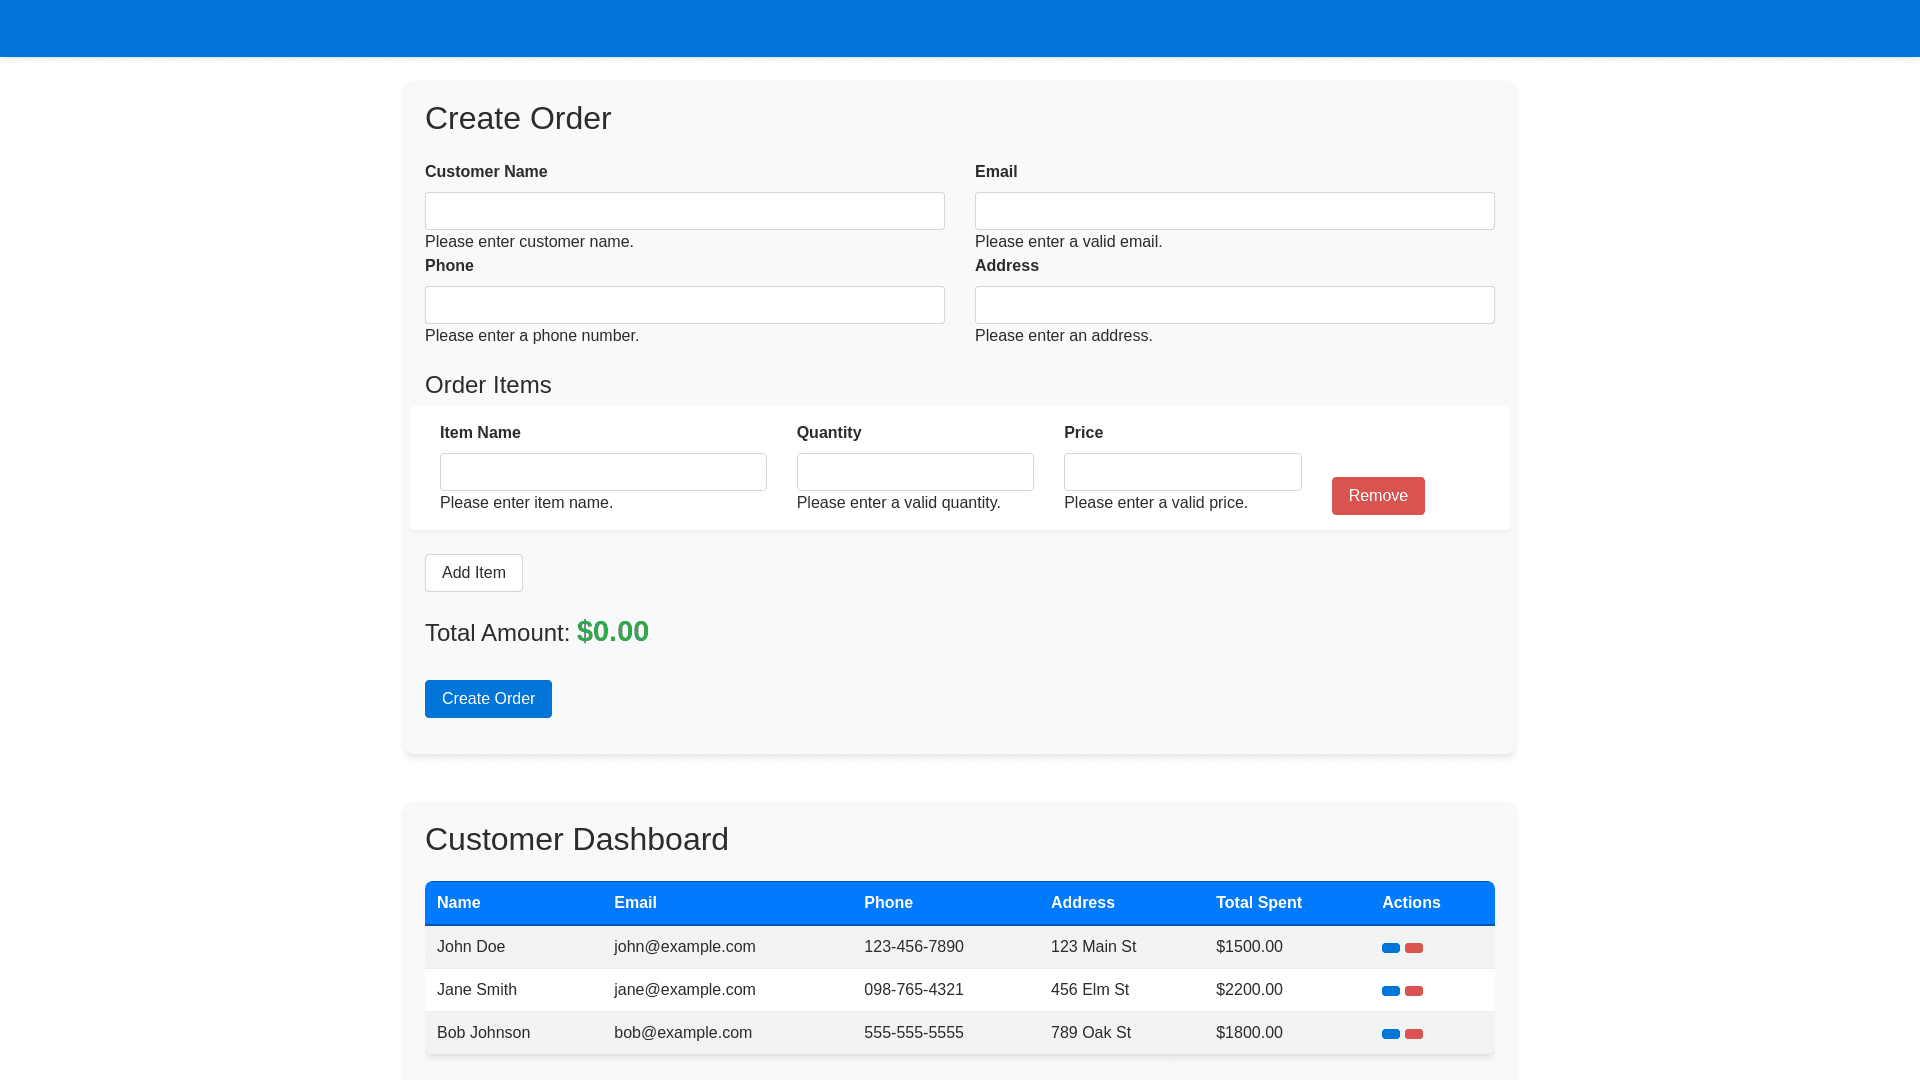Viewport: 1920px width, 1080px height.
Task: Click red action button for Jane Smith
Action: pos(1413,991)
